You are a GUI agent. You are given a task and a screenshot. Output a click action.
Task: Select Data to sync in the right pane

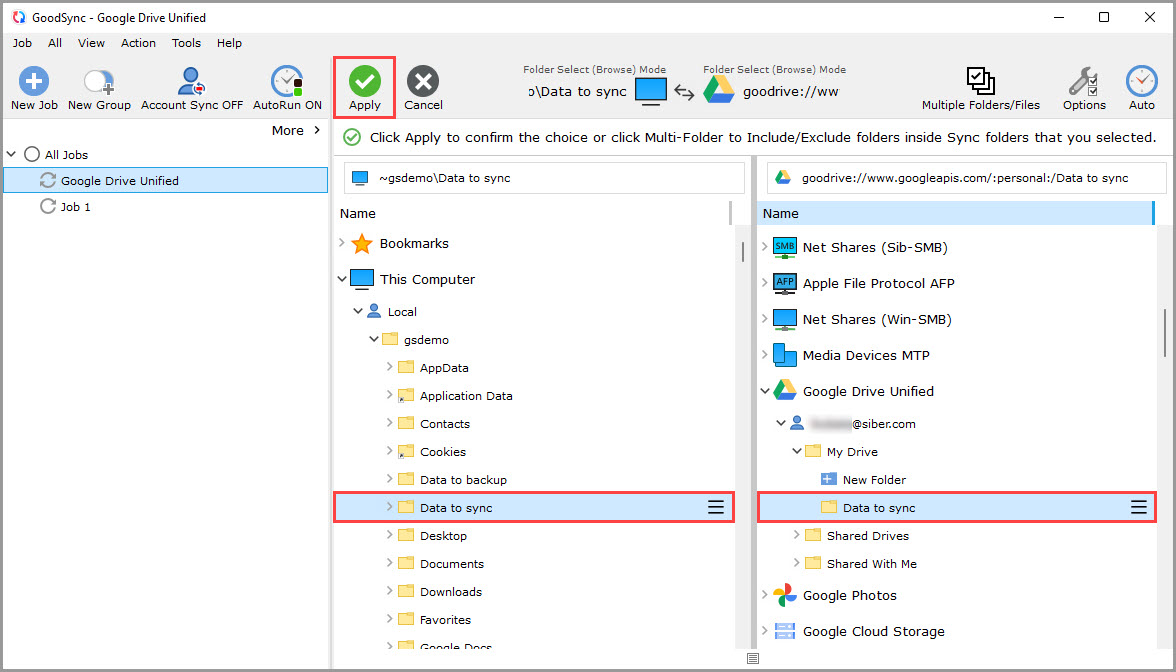957,508
